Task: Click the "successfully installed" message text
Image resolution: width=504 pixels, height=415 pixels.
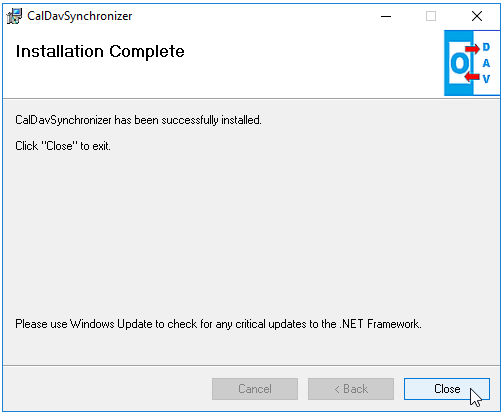Action: [138, 120]
